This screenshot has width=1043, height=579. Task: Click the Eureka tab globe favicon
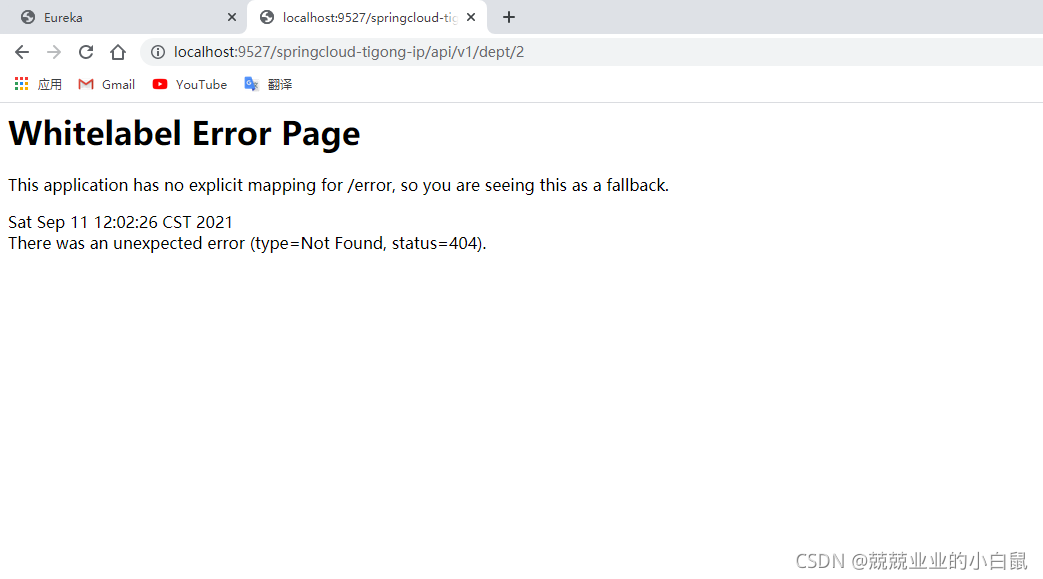coord(28,17)
